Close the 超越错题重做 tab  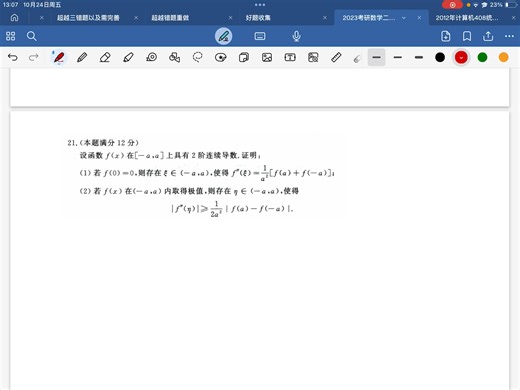[230, 18]
